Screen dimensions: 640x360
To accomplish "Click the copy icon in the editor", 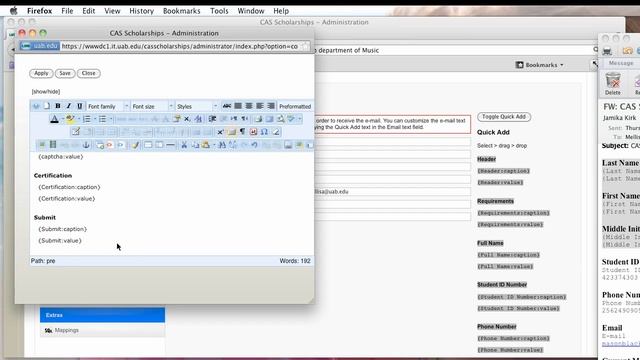I will click(195, 145).
